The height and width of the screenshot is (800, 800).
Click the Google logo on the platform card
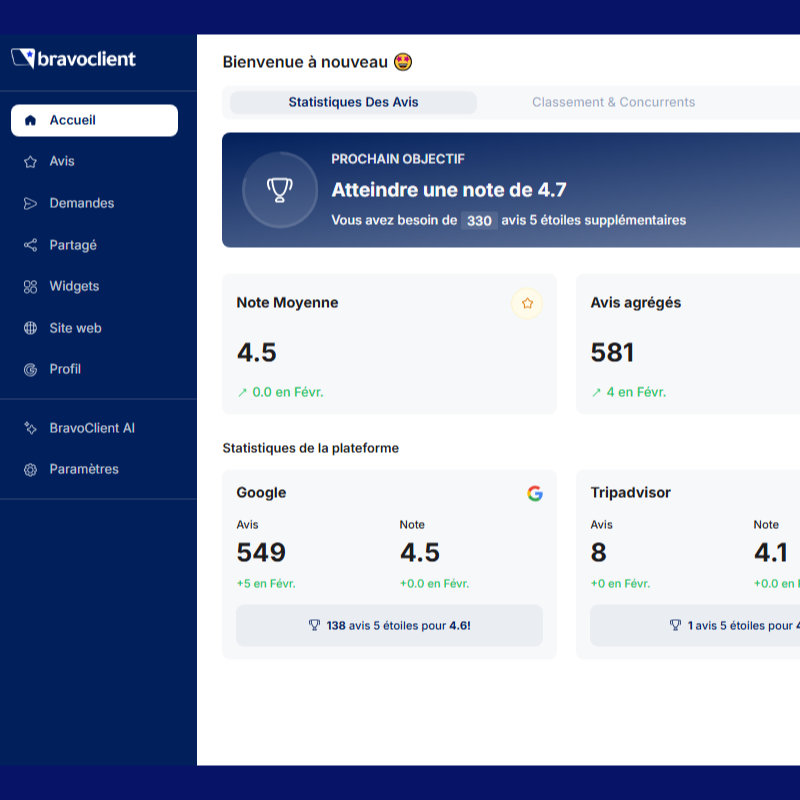pyautogui.click(x=536, y=493)
